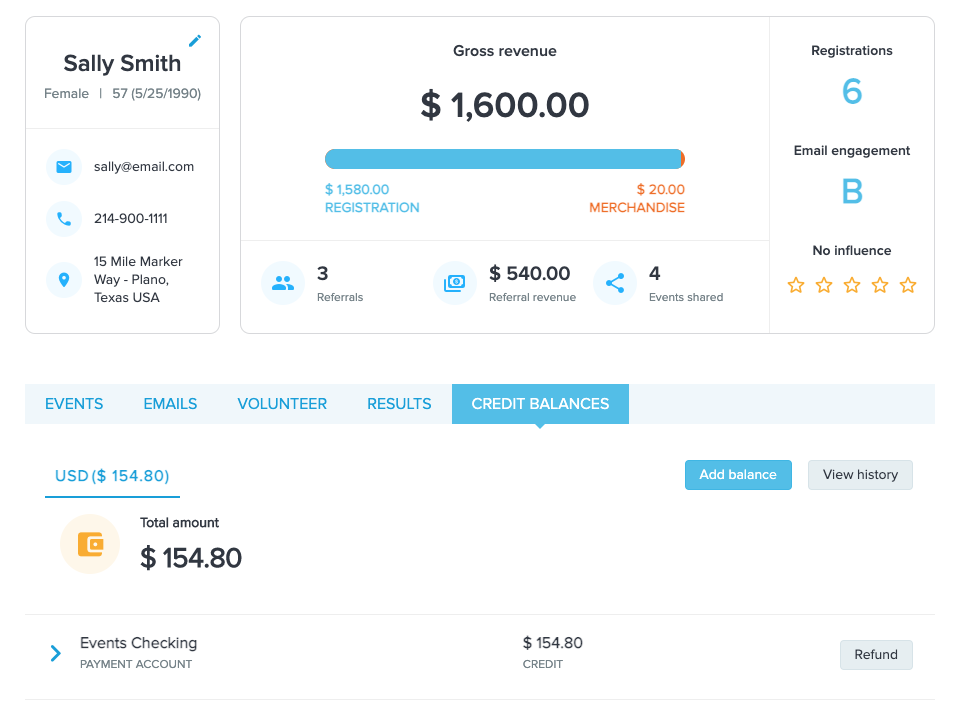
Task: Click the Referral revenue money icon
Action: coord(455,283)
